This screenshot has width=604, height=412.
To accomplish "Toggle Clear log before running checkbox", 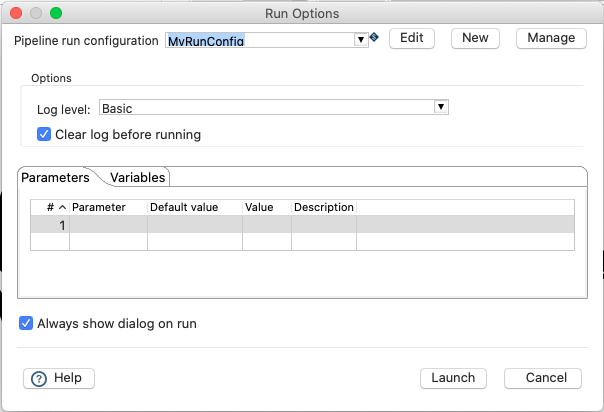I will click(x=44, y=134).
